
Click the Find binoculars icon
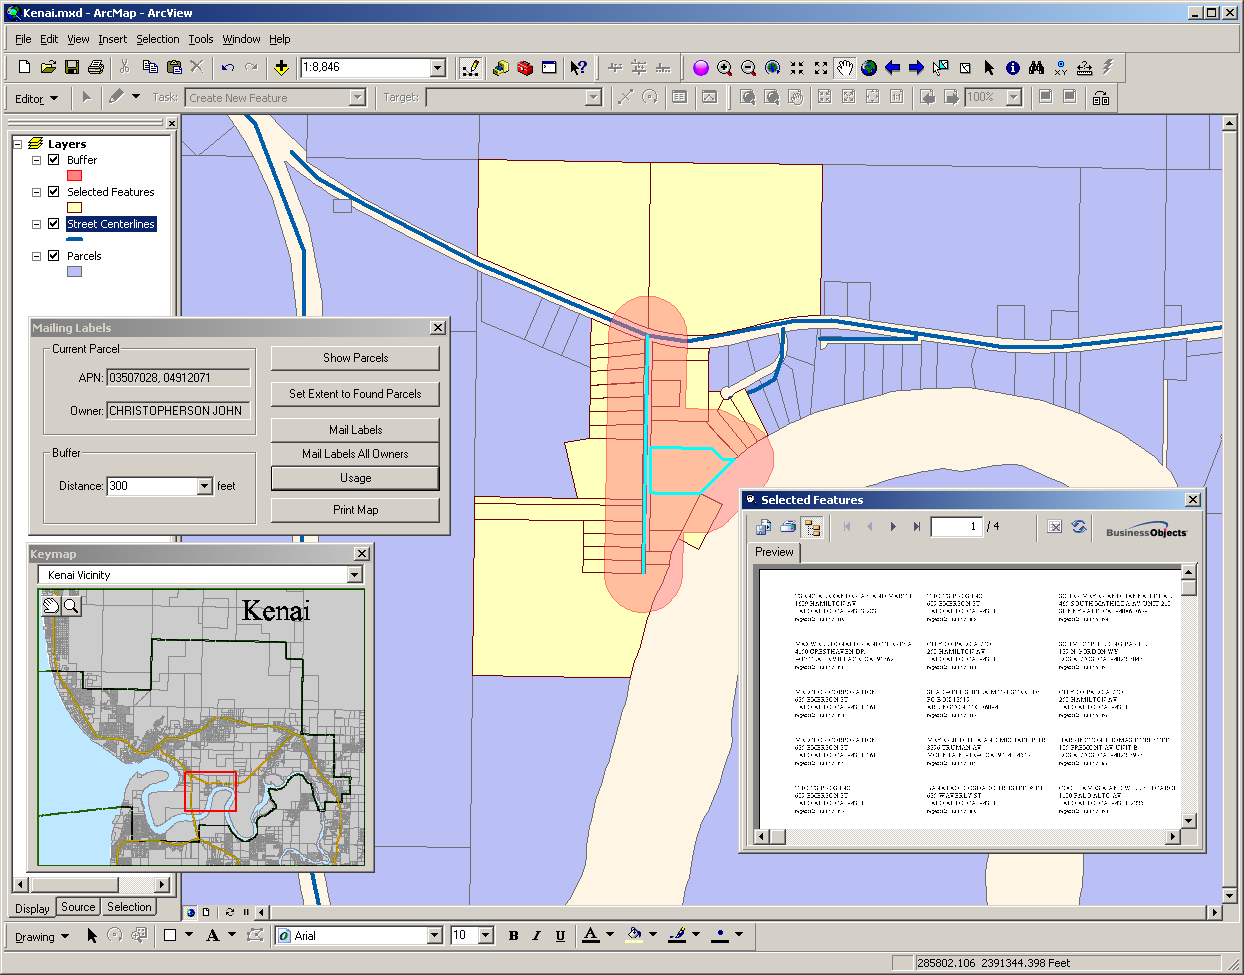click(x=1037, y=67)
